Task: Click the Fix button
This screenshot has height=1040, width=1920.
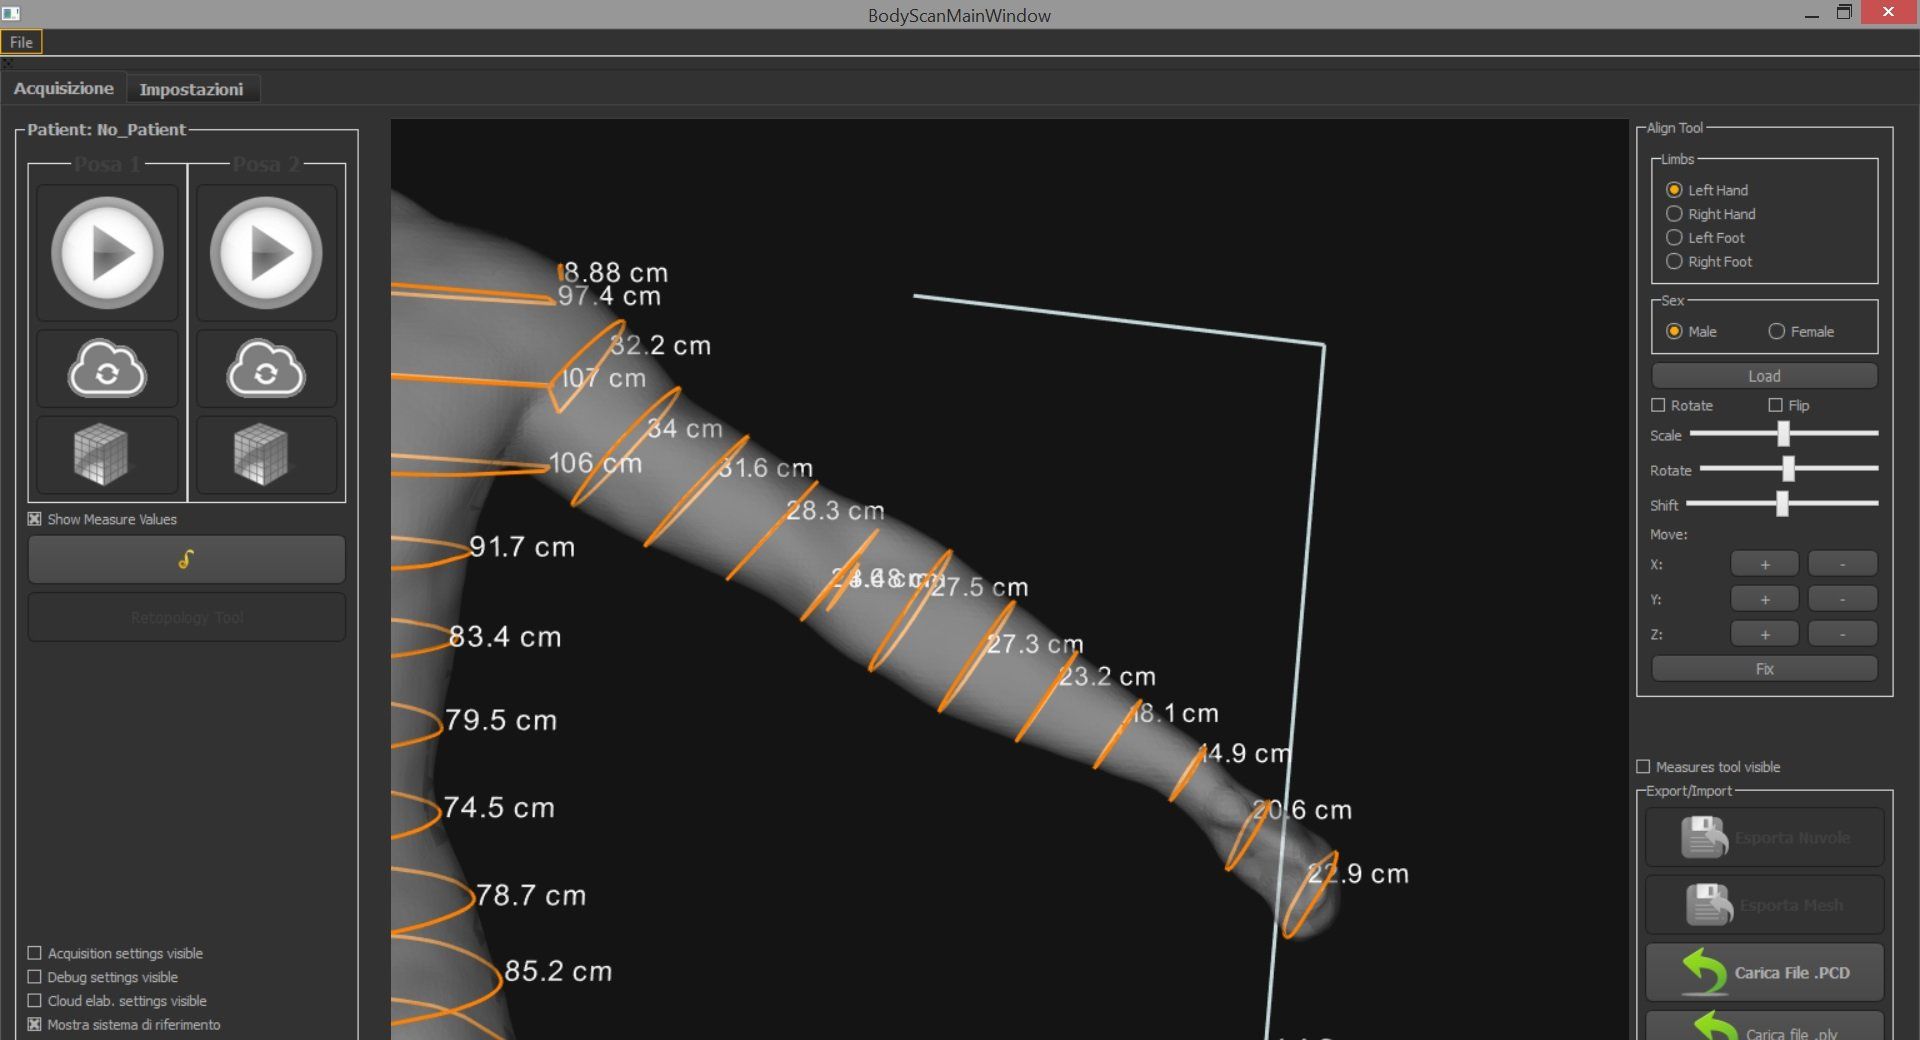Action: [1764, 669]
